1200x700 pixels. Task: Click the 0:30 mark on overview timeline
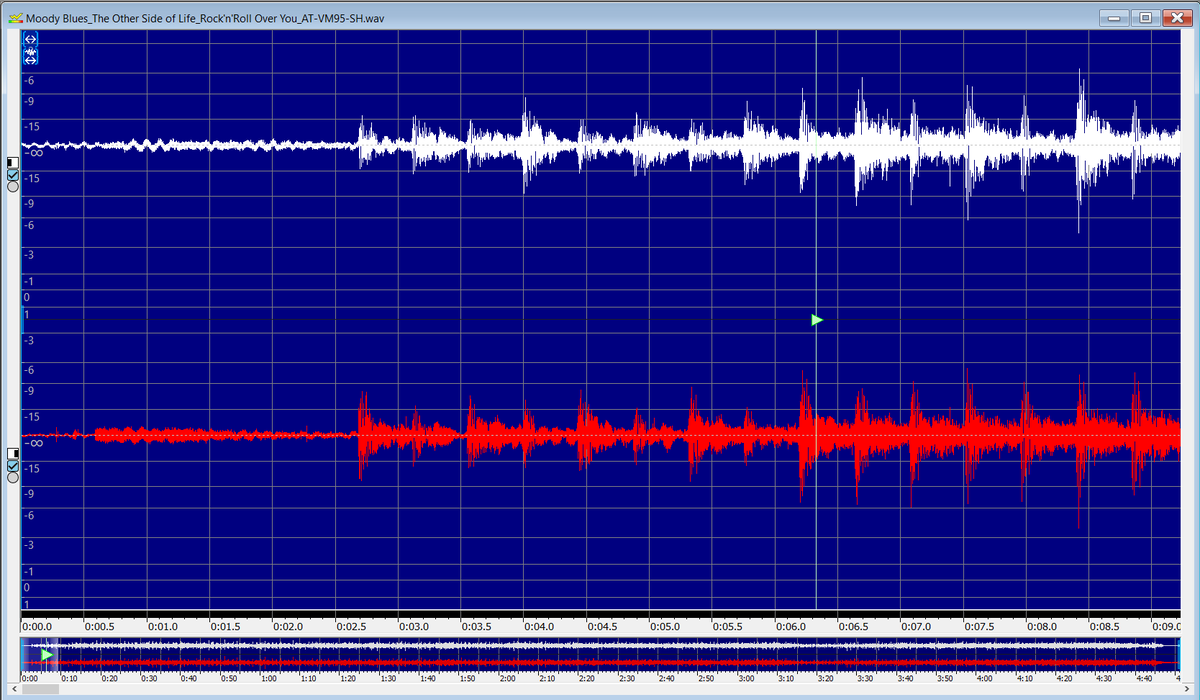pyautogui.click(x=149, y=678)
